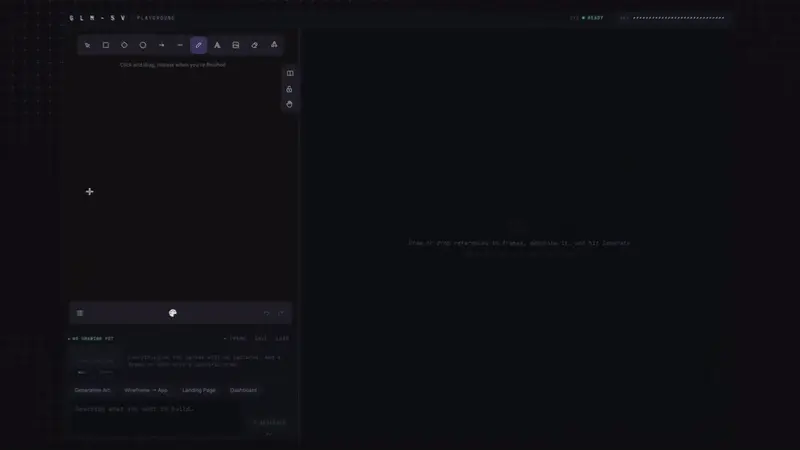Select the Landing Page preset

[199, 390]
